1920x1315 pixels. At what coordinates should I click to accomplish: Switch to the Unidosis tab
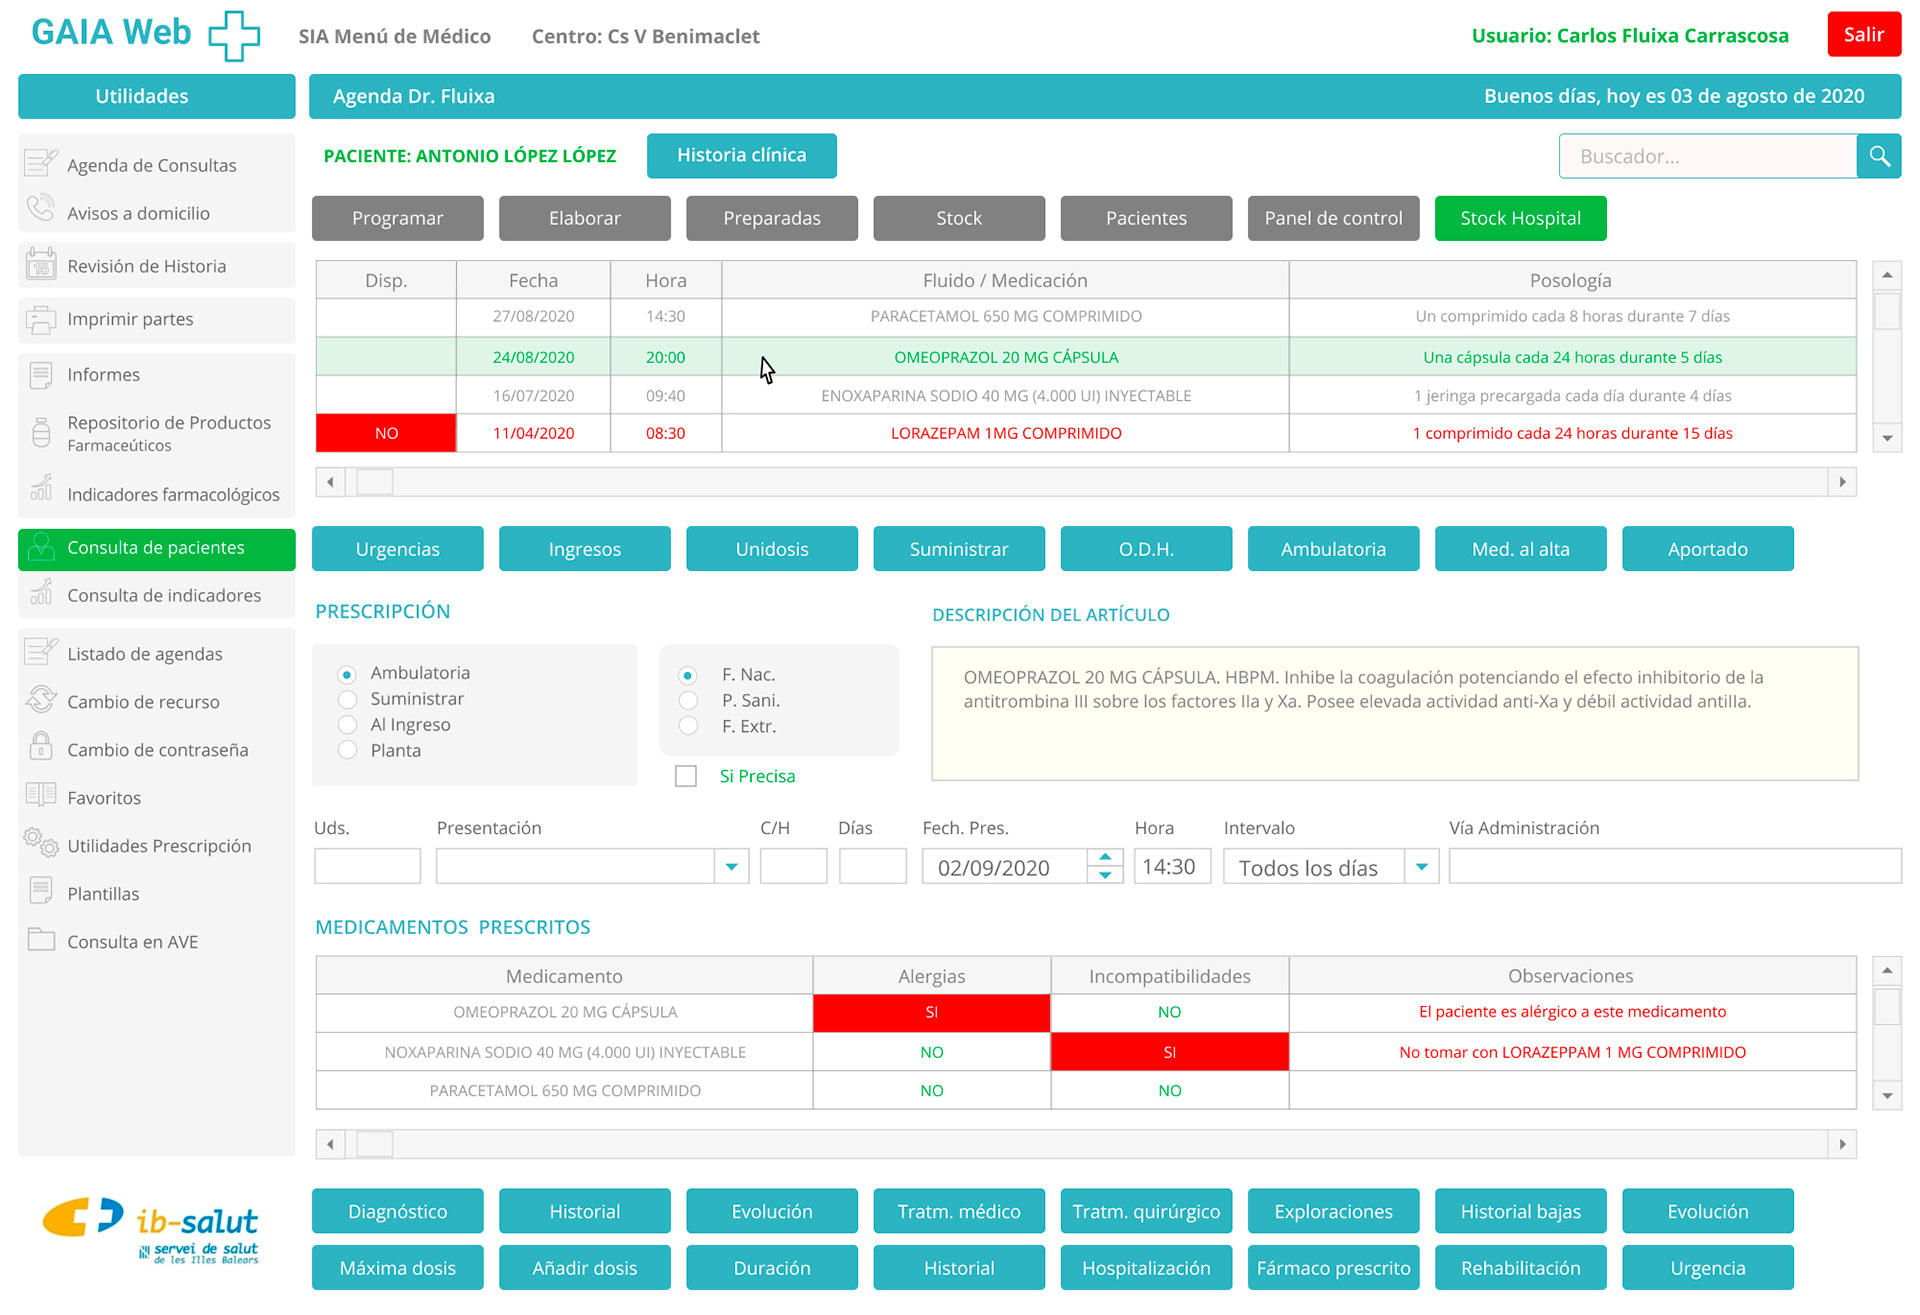click(771, 549)
